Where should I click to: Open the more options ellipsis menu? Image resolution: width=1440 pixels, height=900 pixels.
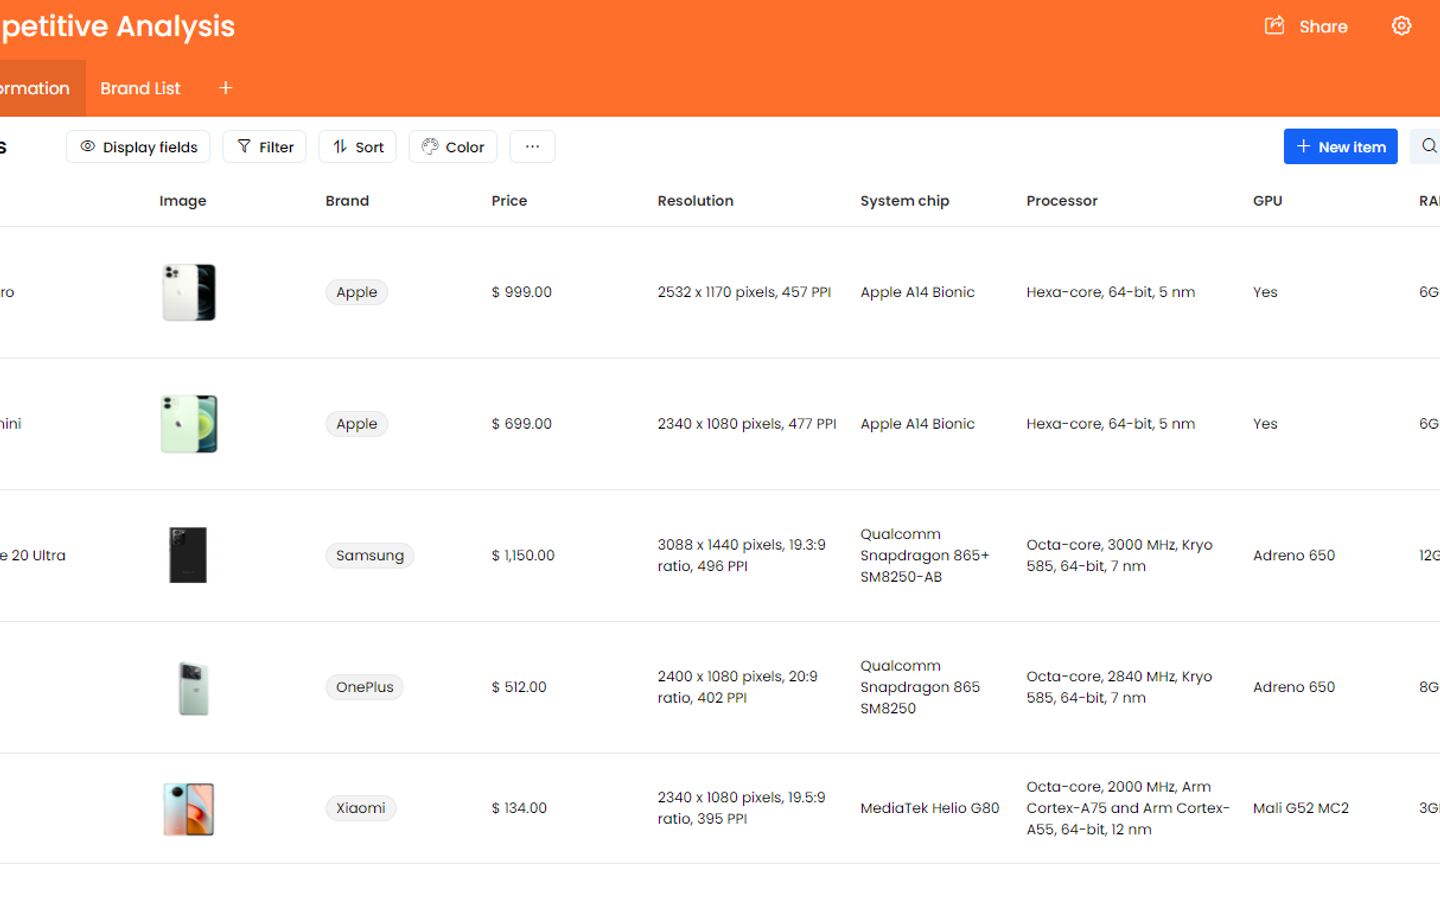click(533, 147)
